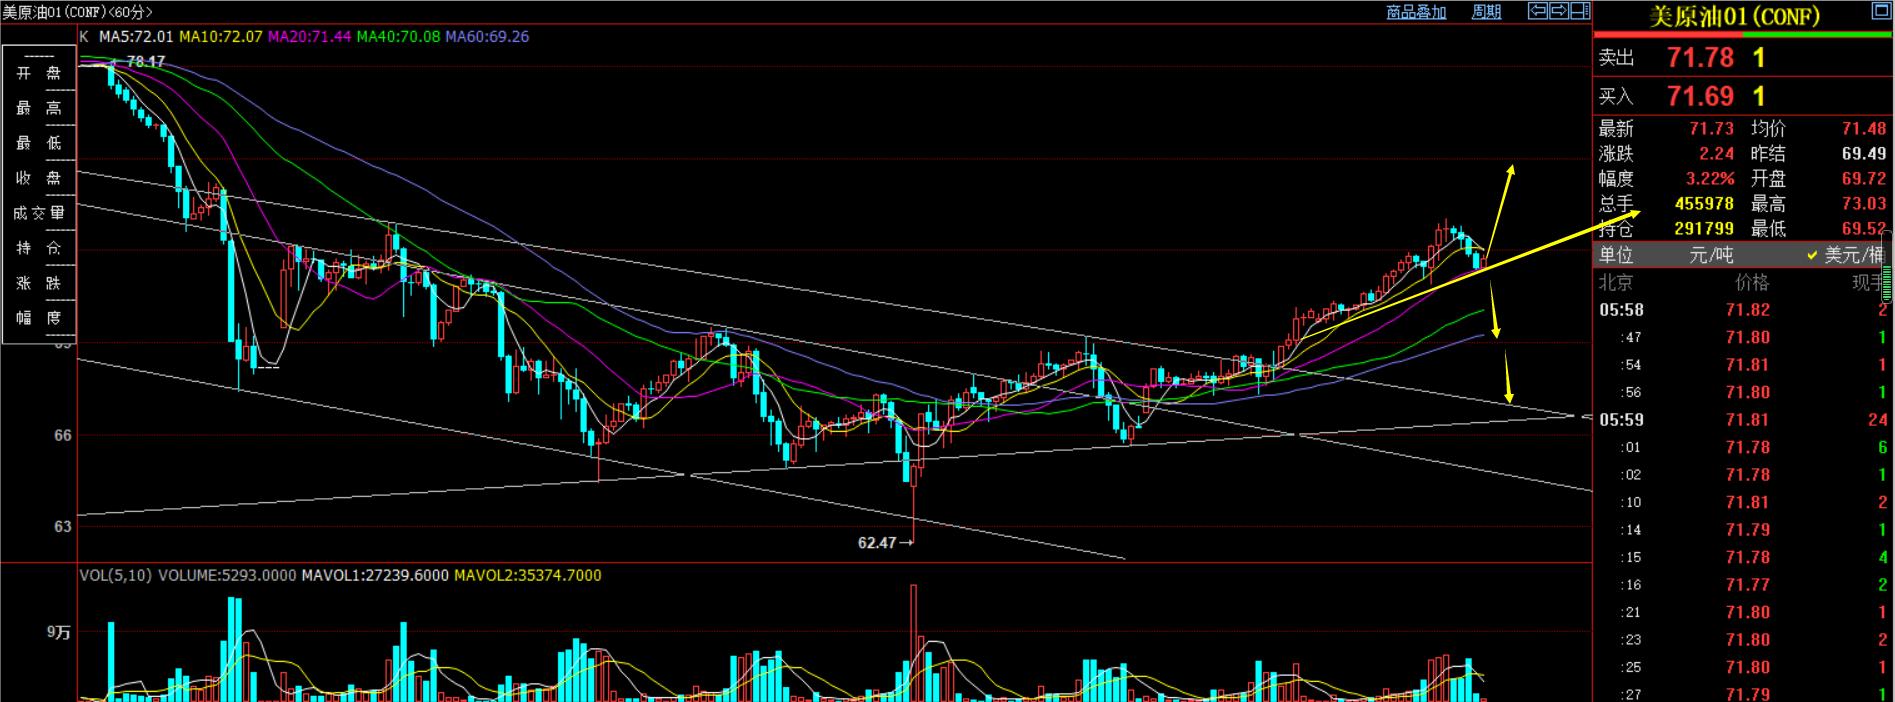Select the 05:59 tick row
1895x702 pixels.
(x=1742, y=420)
